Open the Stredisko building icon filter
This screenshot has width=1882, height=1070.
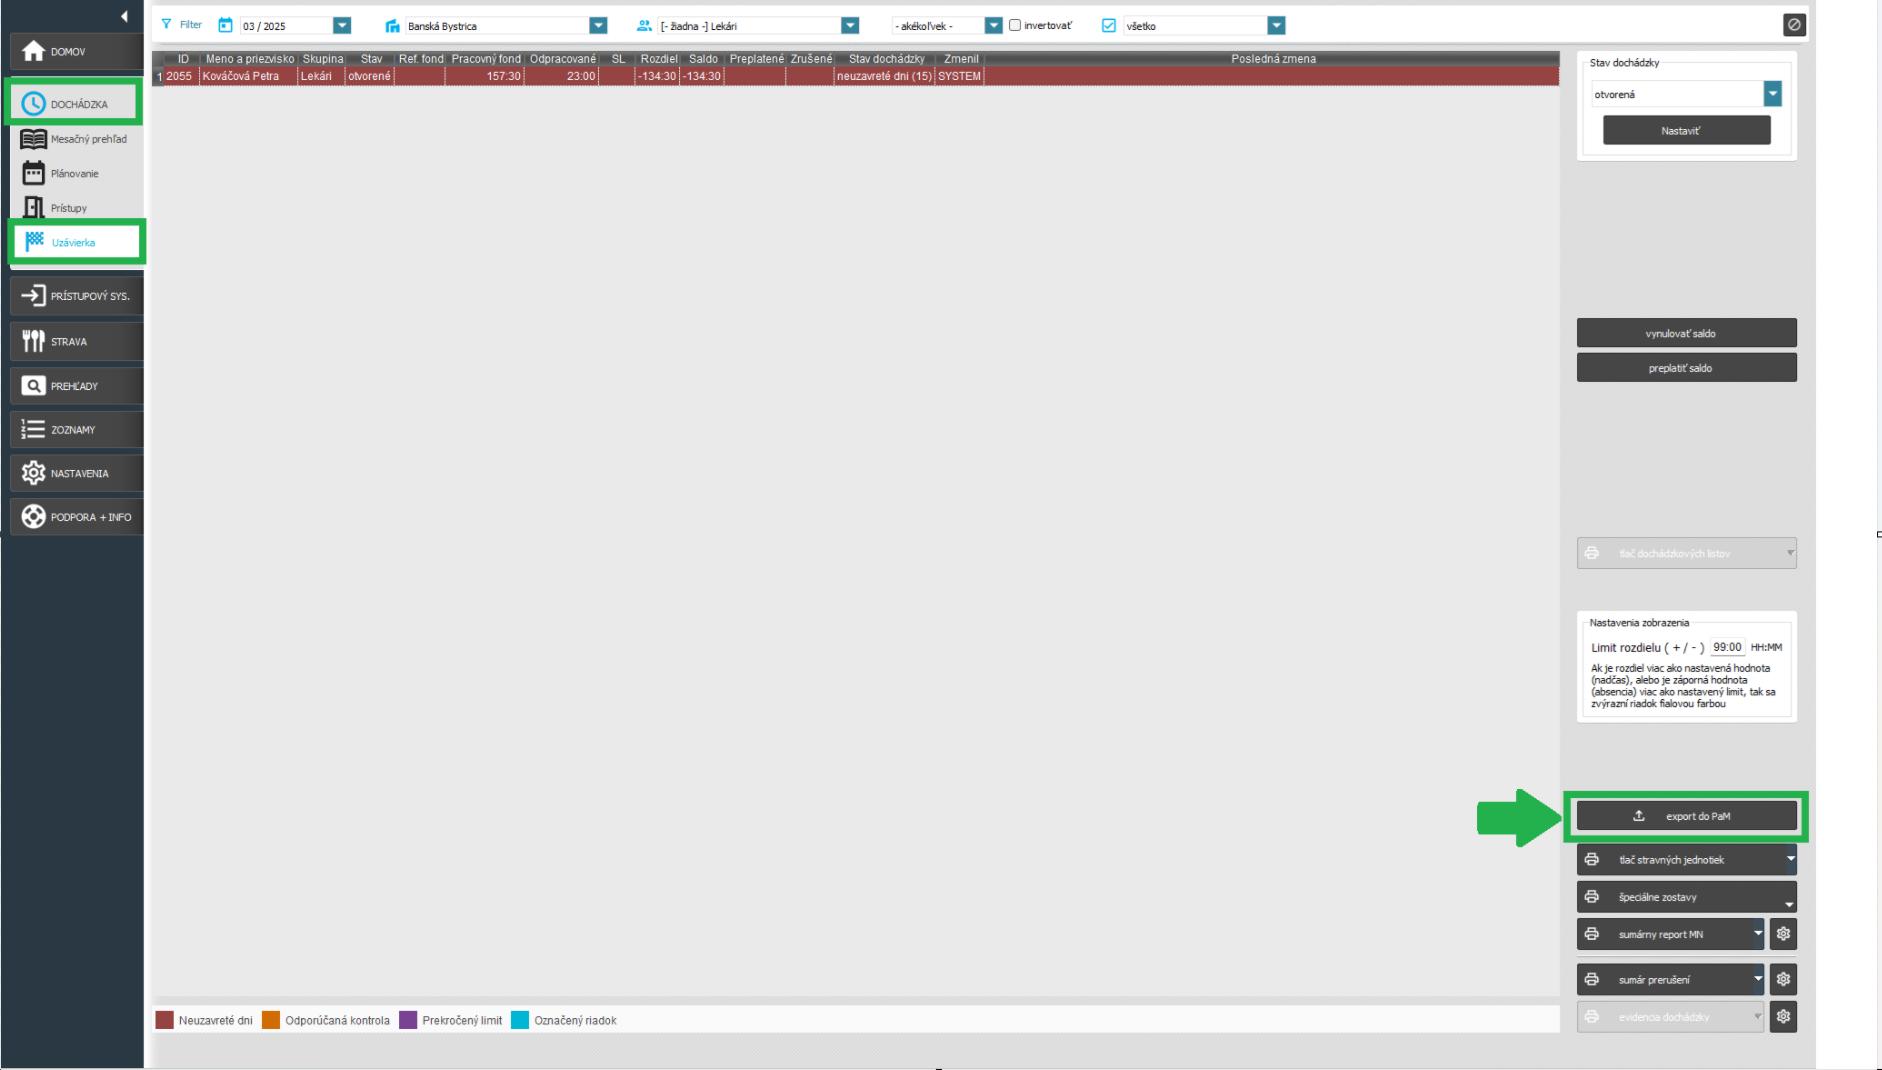point(392,26)
